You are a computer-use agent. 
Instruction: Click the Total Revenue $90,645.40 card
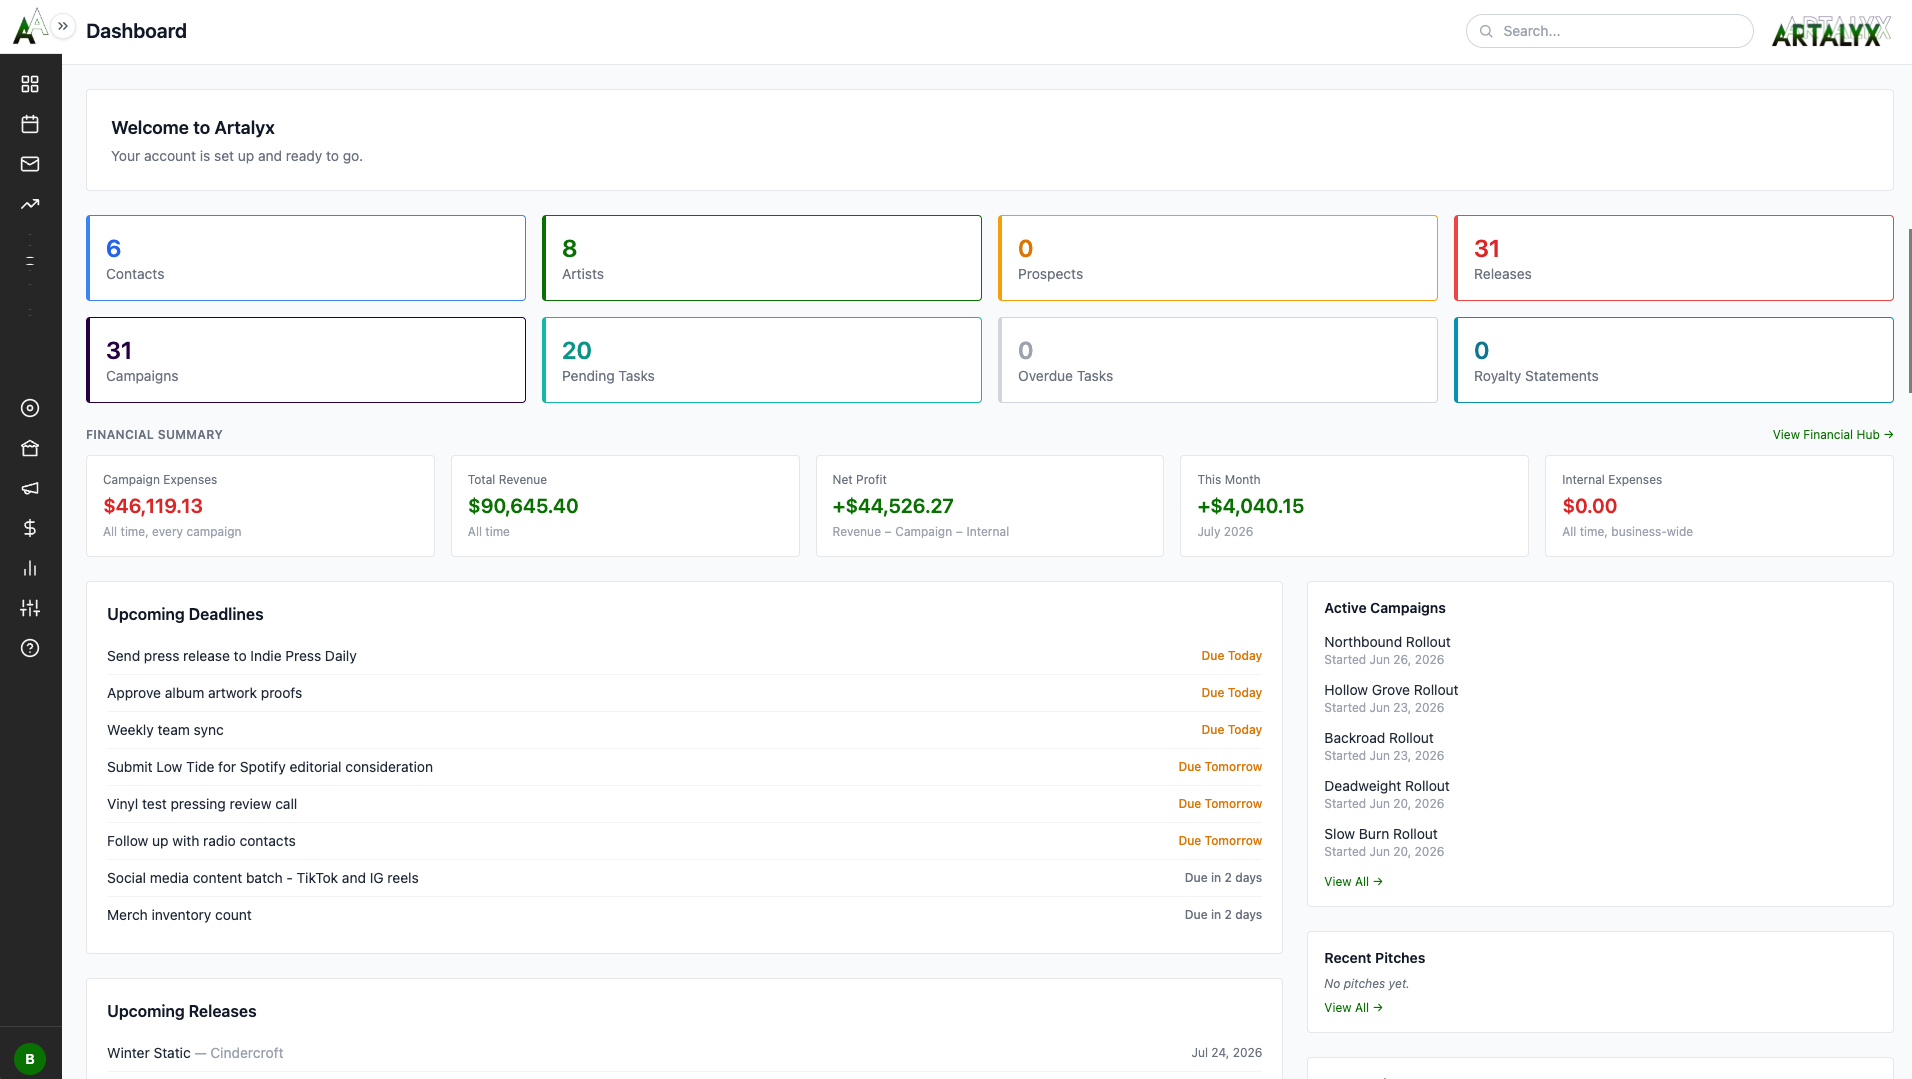pyautogui.click(x=625, y=506)
